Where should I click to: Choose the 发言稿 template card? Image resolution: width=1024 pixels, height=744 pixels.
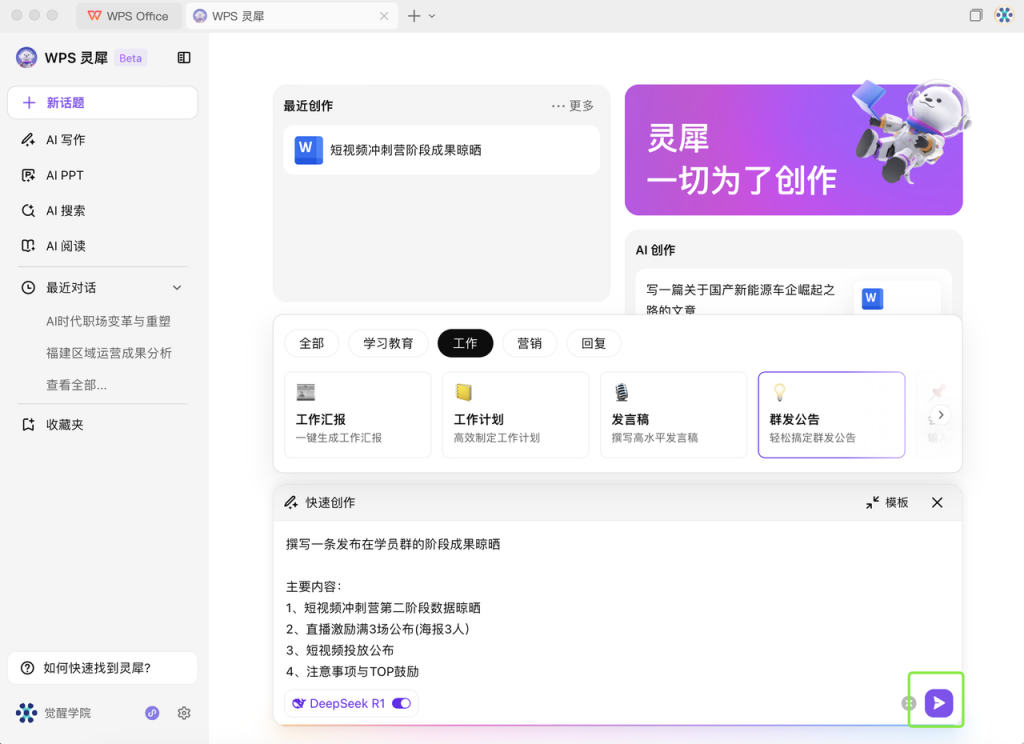click(x=673, y=415)
